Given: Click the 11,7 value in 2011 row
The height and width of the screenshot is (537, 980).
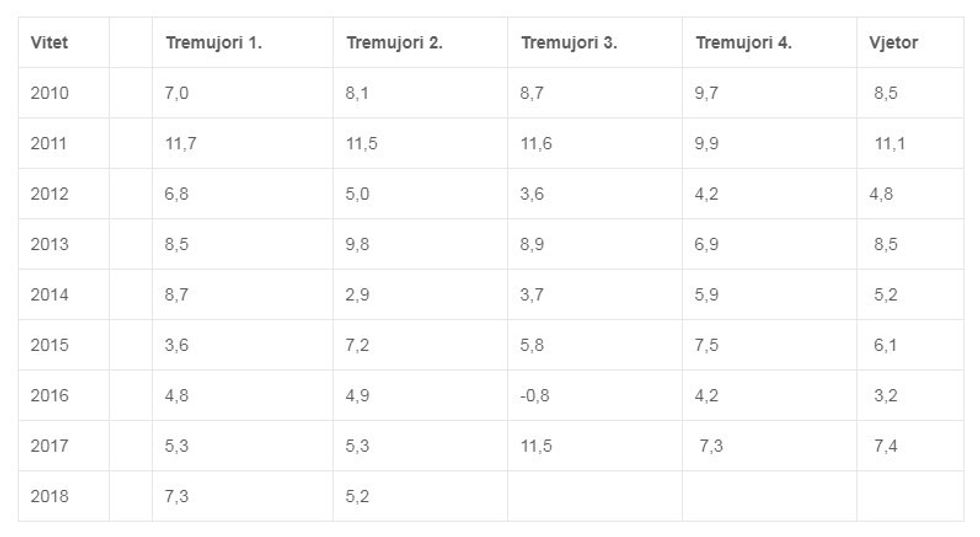Looking at the screenshot, I should (x=180, y=144).
